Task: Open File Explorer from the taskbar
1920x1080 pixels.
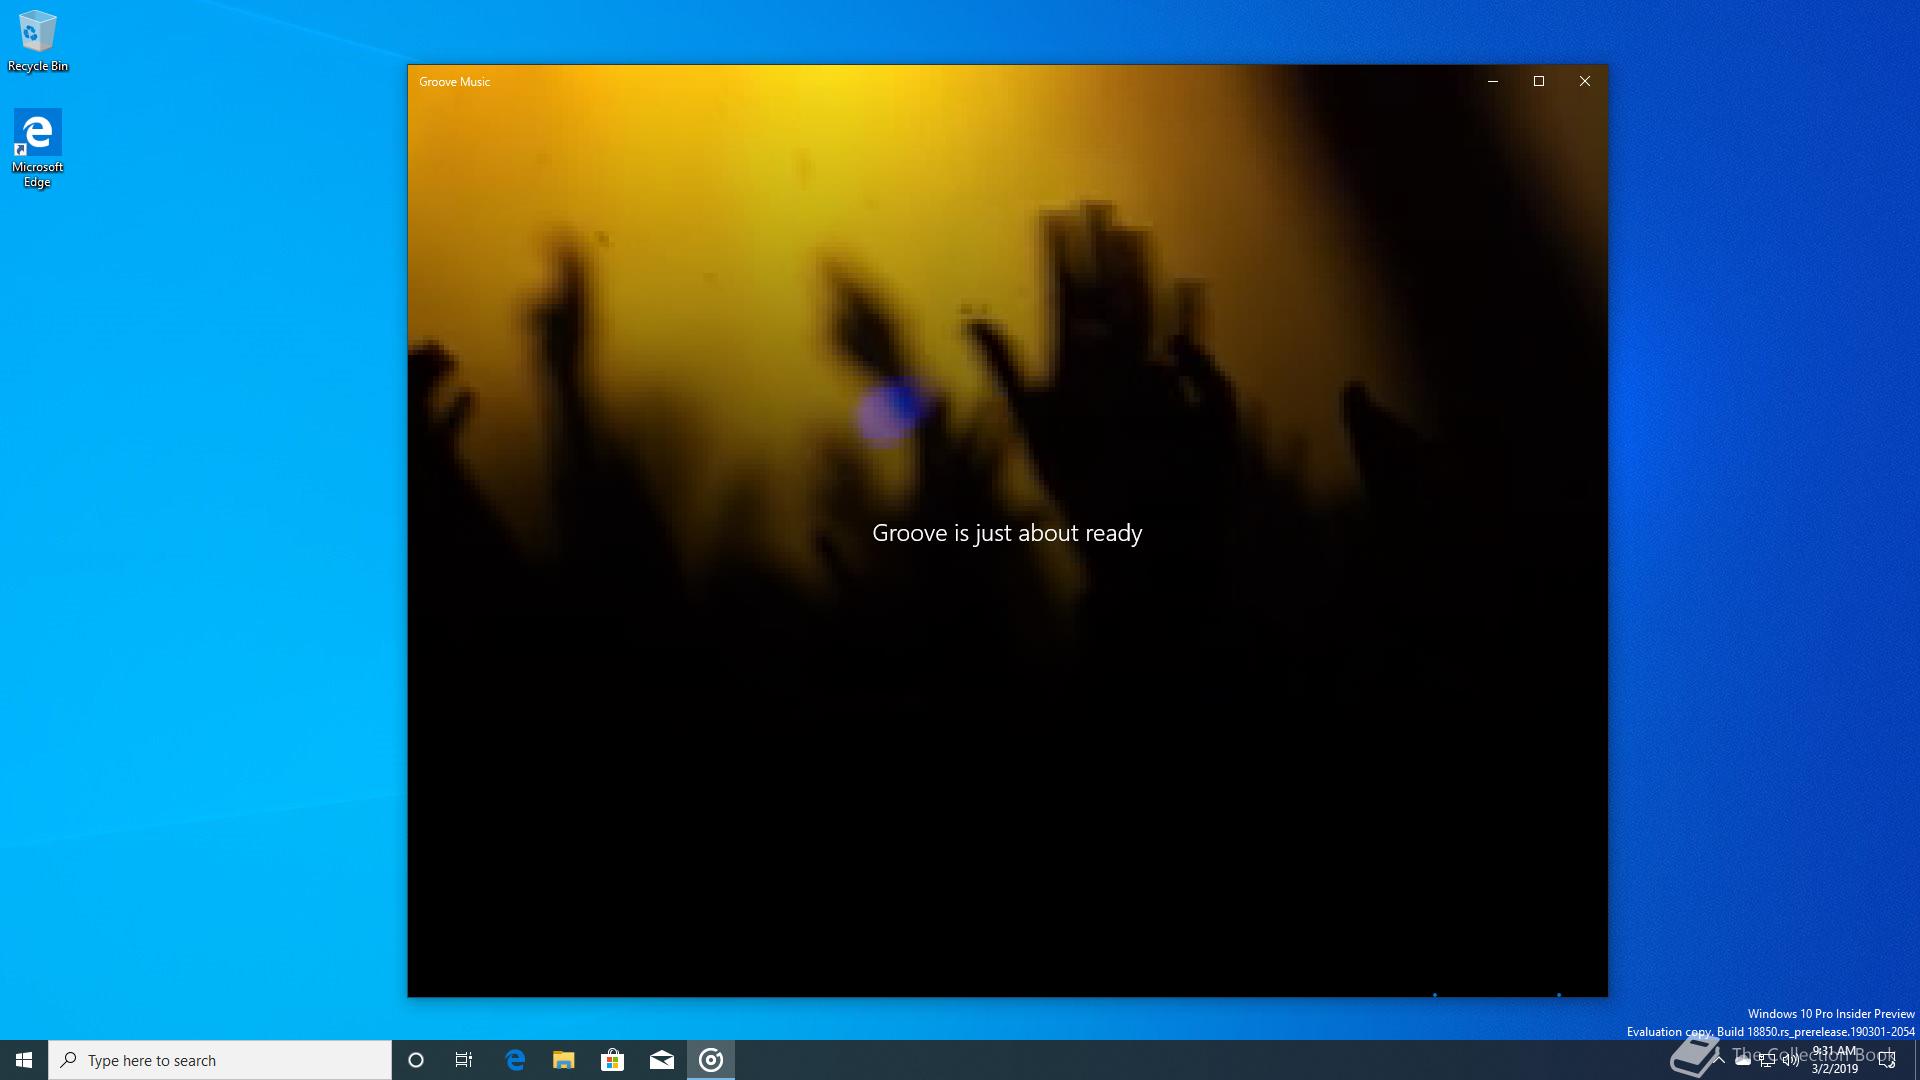Action: pyautogui.click(x=564, y=1060)
